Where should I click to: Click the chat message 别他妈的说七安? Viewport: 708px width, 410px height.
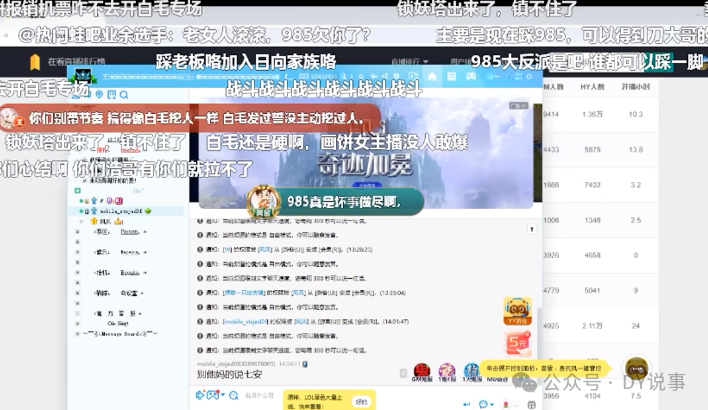[x=229, y=374]
